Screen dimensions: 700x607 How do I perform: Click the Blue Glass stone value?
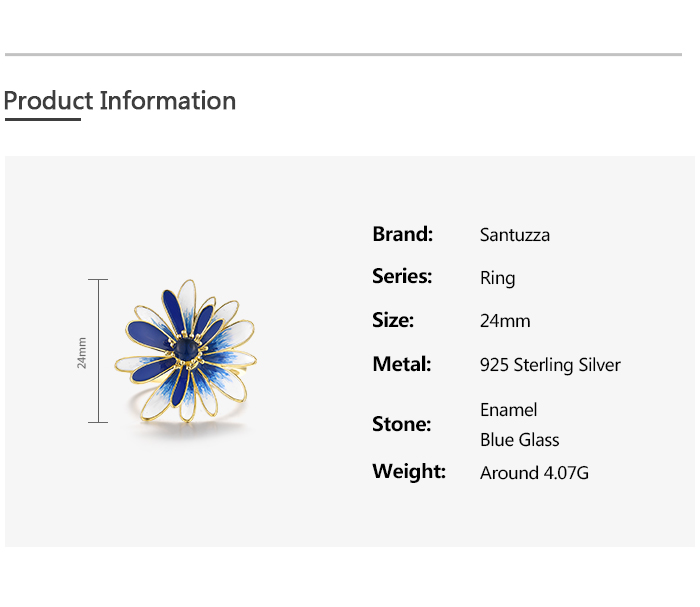[519, 440]
